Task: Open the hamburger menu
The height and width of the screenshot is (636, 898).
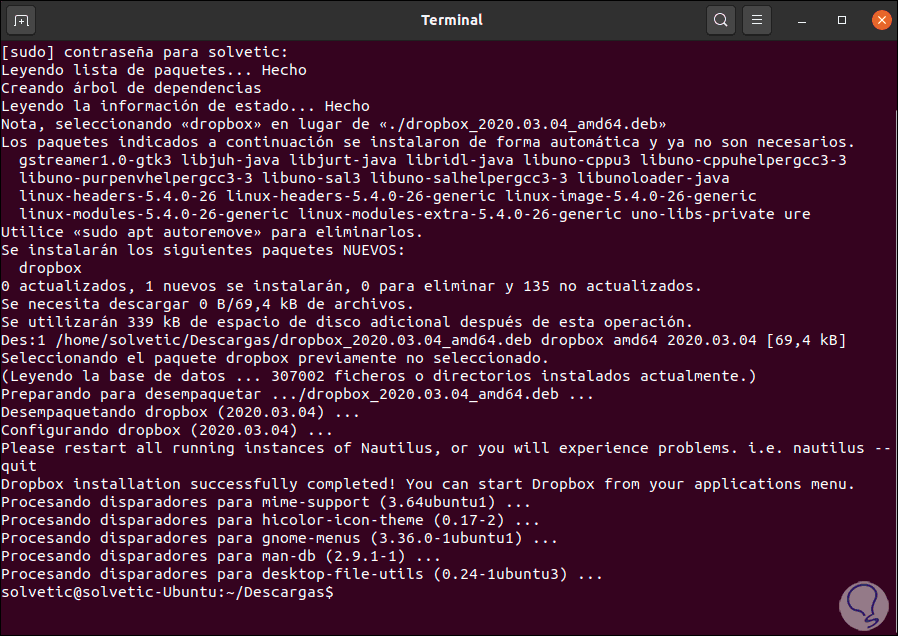Action: (757, 20)
